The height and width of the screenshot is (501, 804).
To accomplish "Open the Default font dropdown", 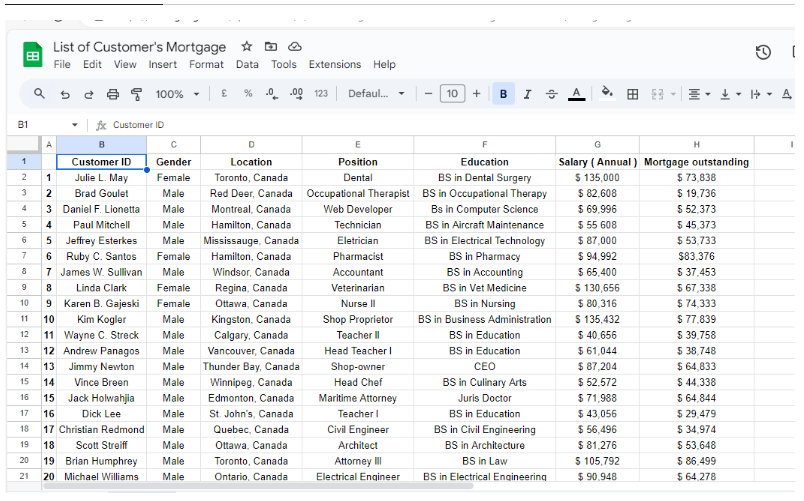I will point(376,94).
